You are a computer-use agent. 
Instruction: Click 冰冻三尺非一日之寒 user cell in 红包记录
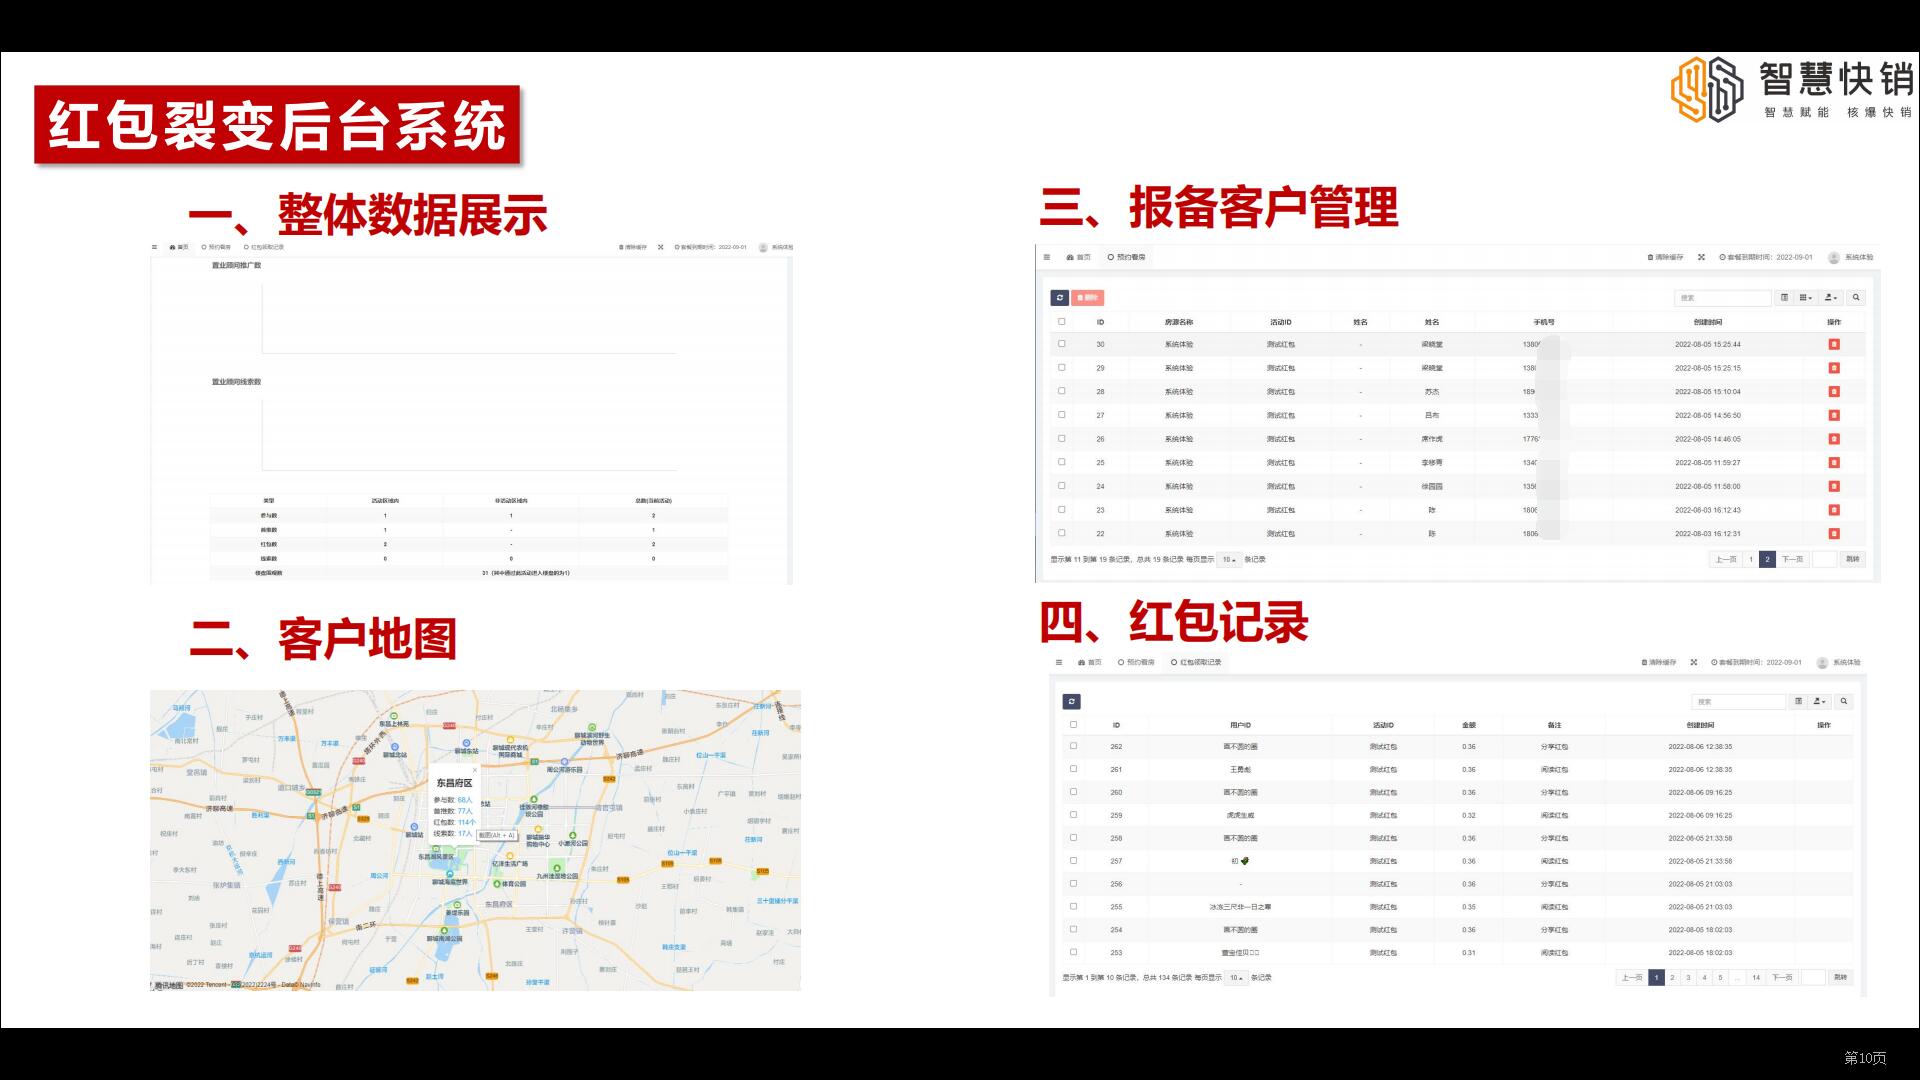click(x=1240, y=907)
